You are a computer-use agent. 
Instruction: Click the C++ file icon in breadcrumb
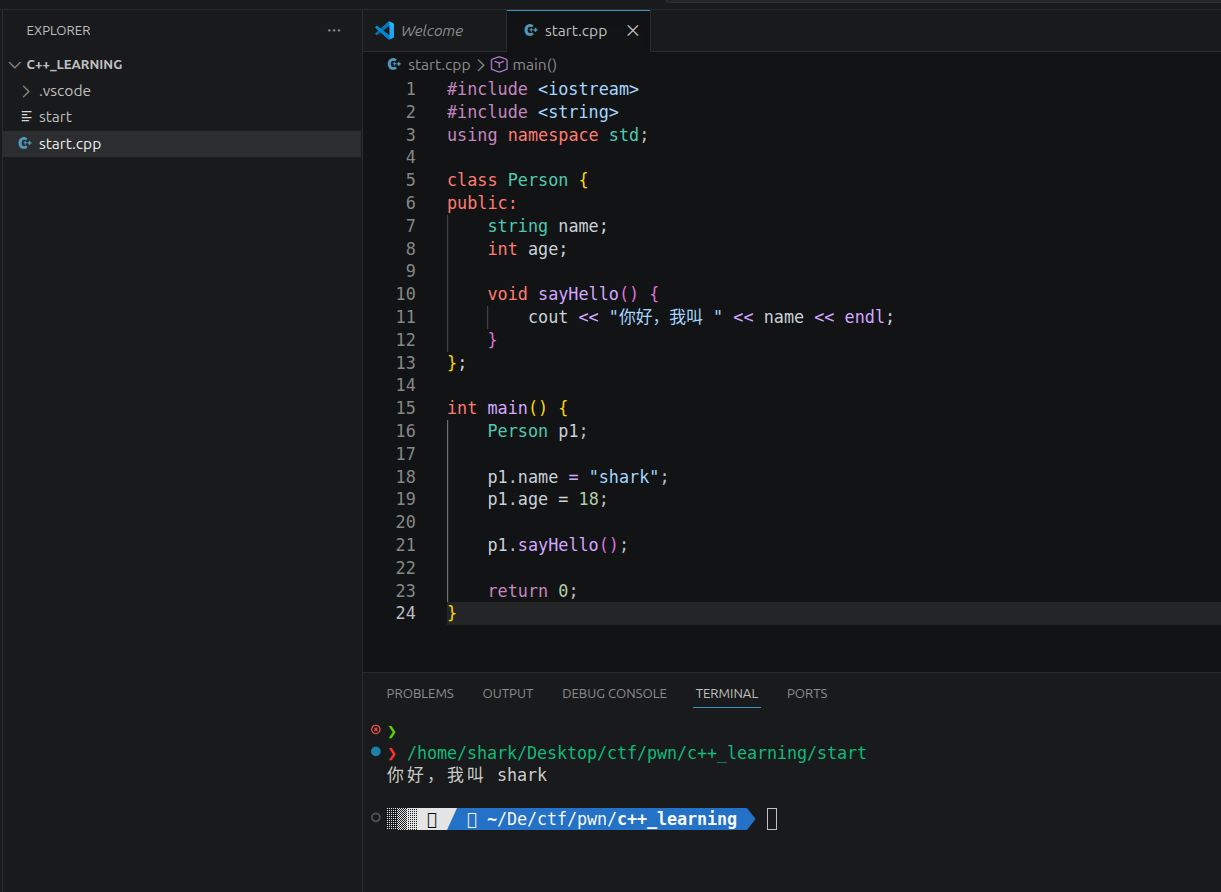(x=394, y=65)
